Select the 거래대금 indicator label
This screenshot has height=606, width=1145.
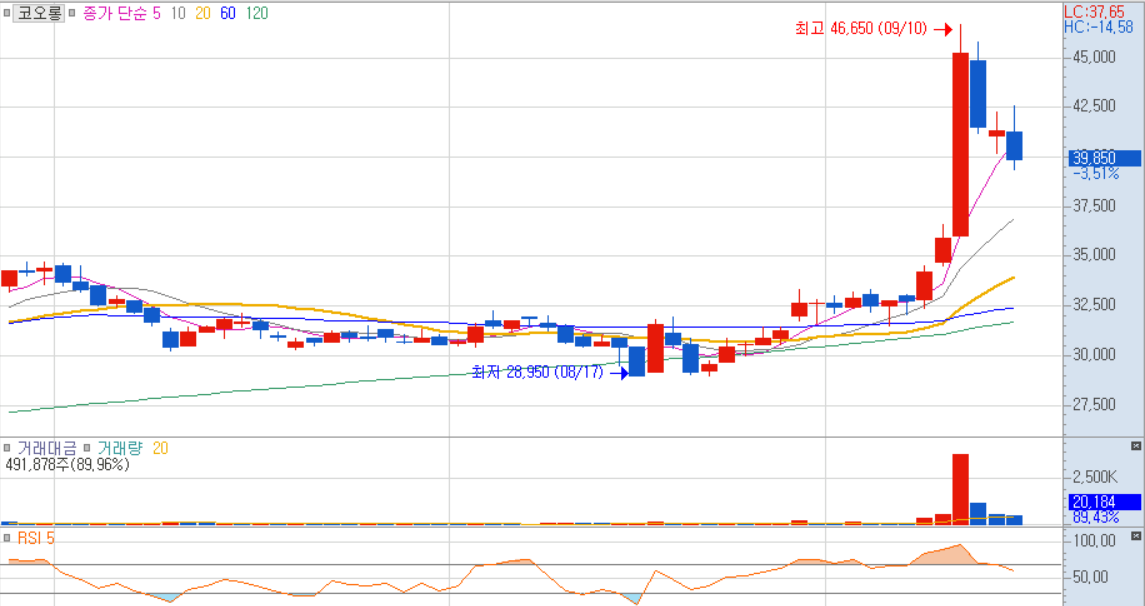click(45, 448)
